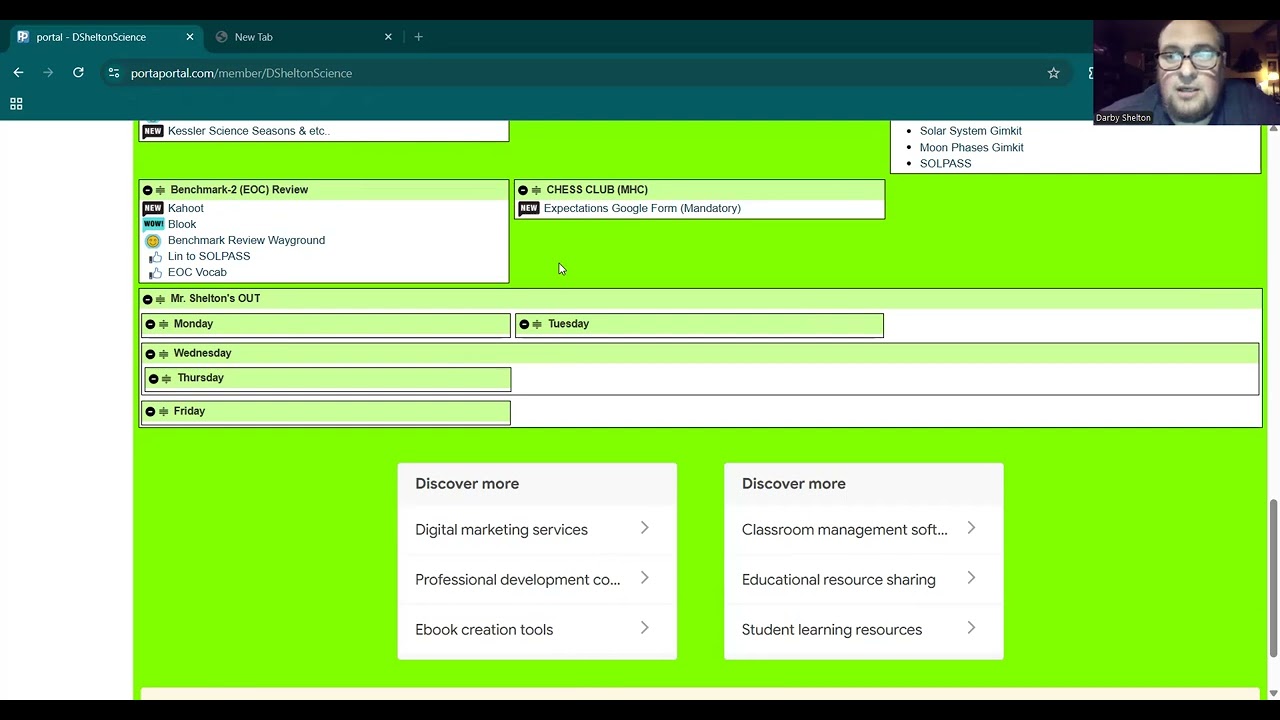Collapse the Friday folder
The width and height of the screenshot is (1280, 720).
(150, 411)
